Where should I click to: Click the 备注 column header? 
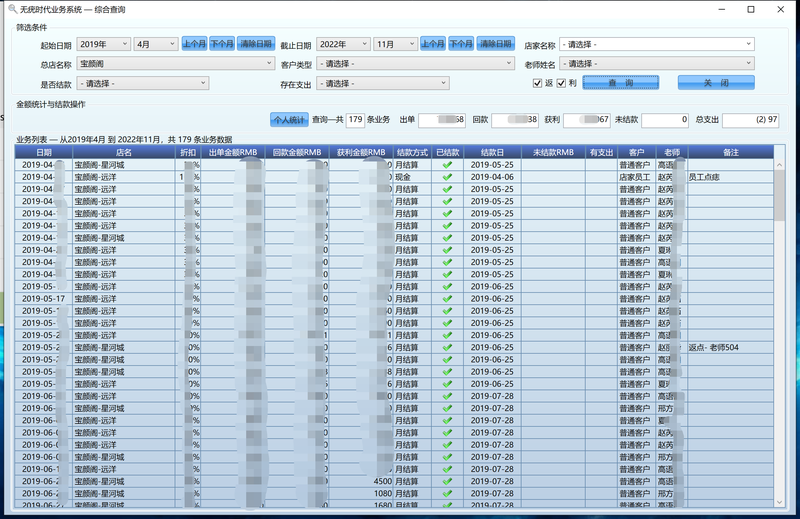pyautogui.click(x=731, y=152)
